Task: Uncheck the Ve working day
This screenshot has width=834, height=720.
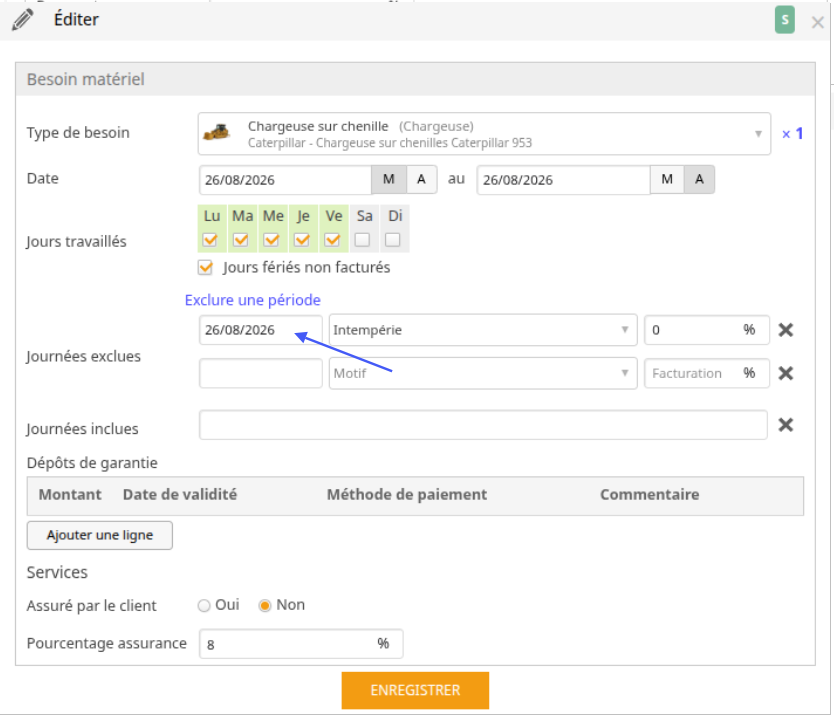Action: pyautogui.click(x=332, y=240)
